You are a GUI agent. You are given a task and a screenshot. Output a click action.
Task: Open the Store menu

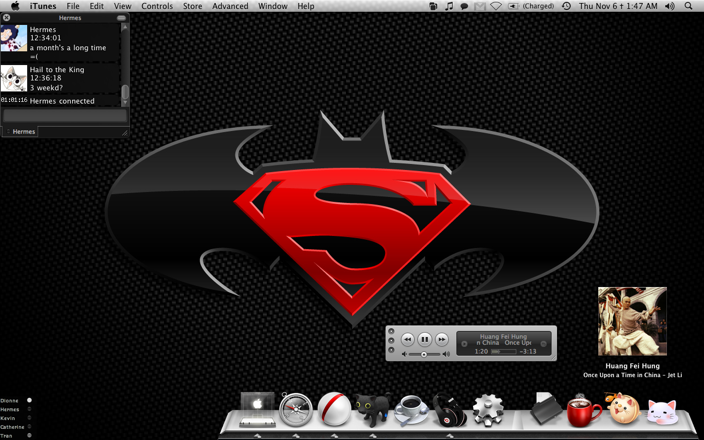pos(192,6)
